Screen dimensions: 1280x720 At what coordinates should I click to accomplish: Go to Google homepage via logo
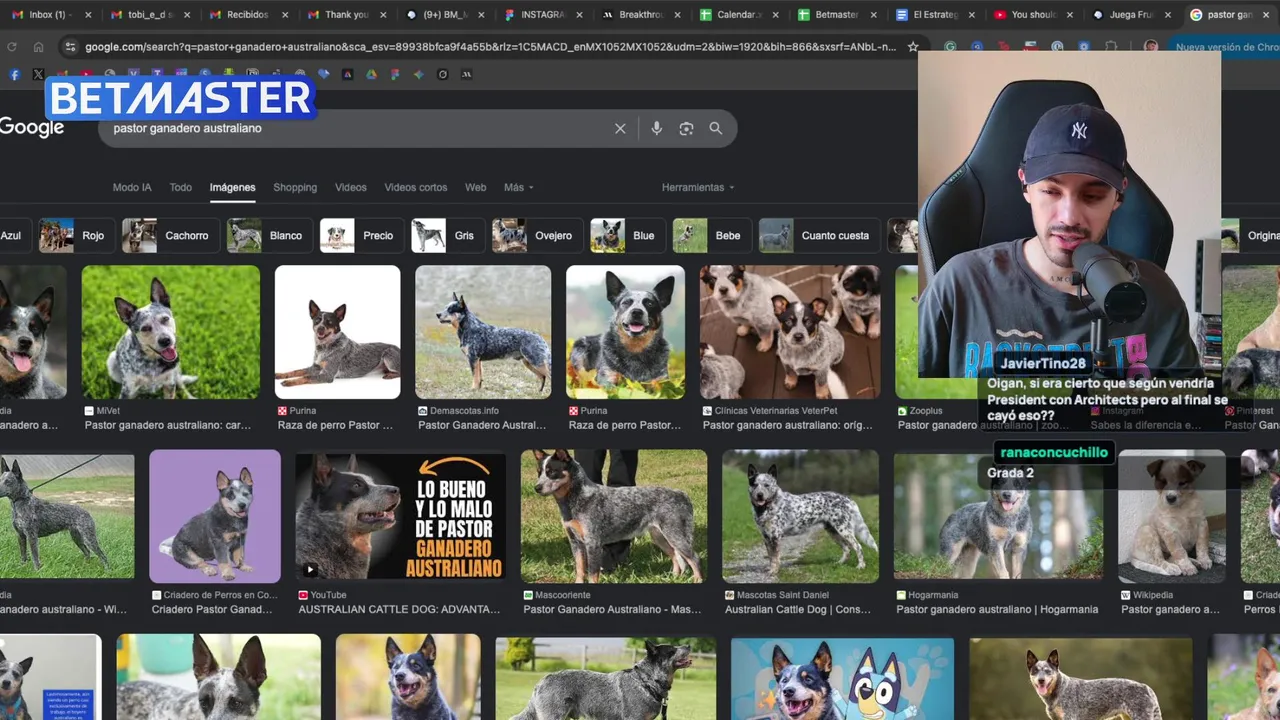pyautogui.click(x=31, y=128)
